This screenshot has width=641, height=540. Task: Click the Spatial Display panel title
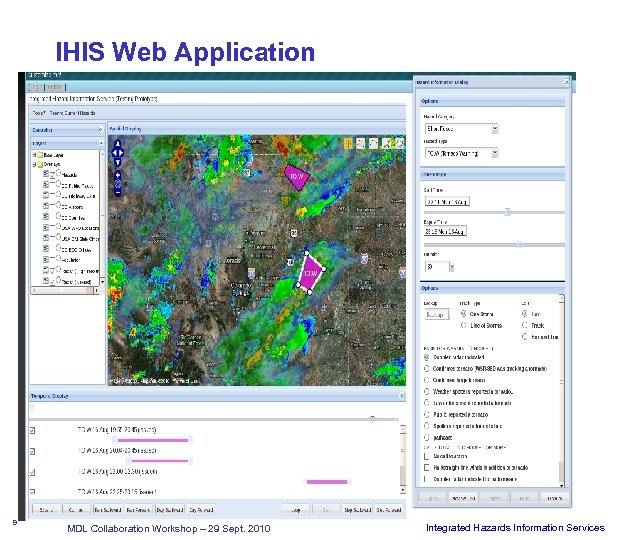126,129
